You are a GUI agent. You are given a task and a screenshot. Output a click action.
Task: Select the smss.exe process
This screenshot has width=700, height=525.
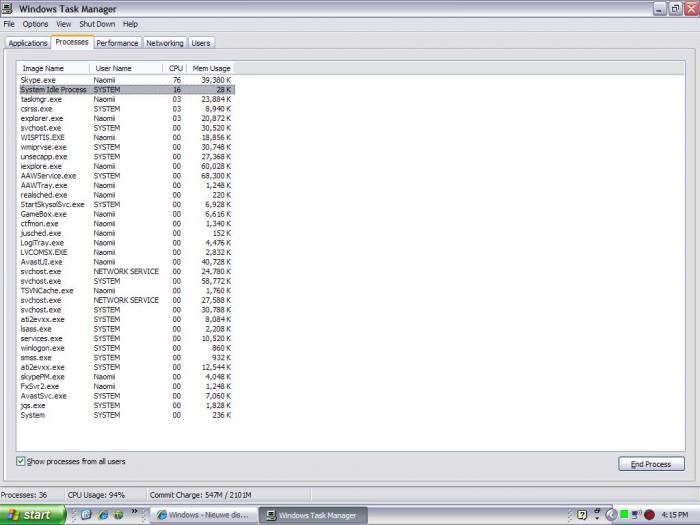pyautogui.click(x=126, y=358)
